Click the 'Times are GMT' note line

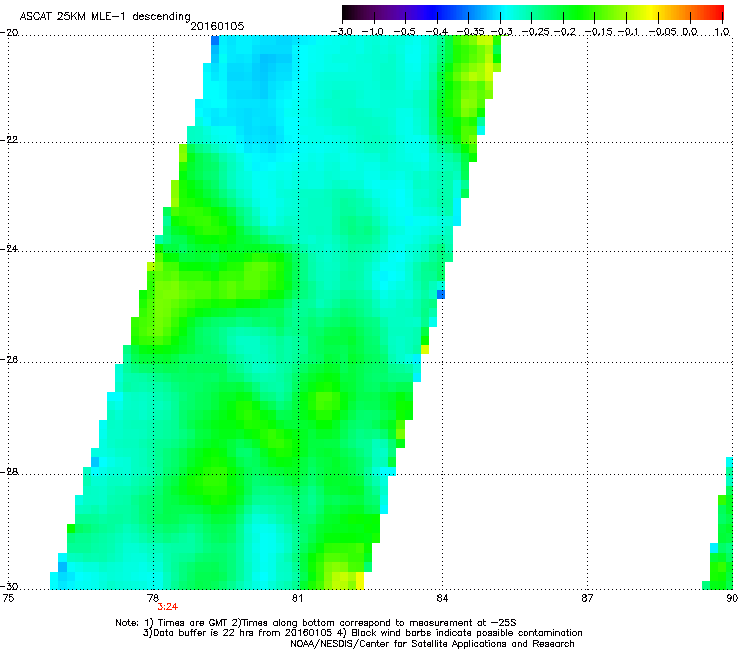pyautogui.click(x=316, y=623)
